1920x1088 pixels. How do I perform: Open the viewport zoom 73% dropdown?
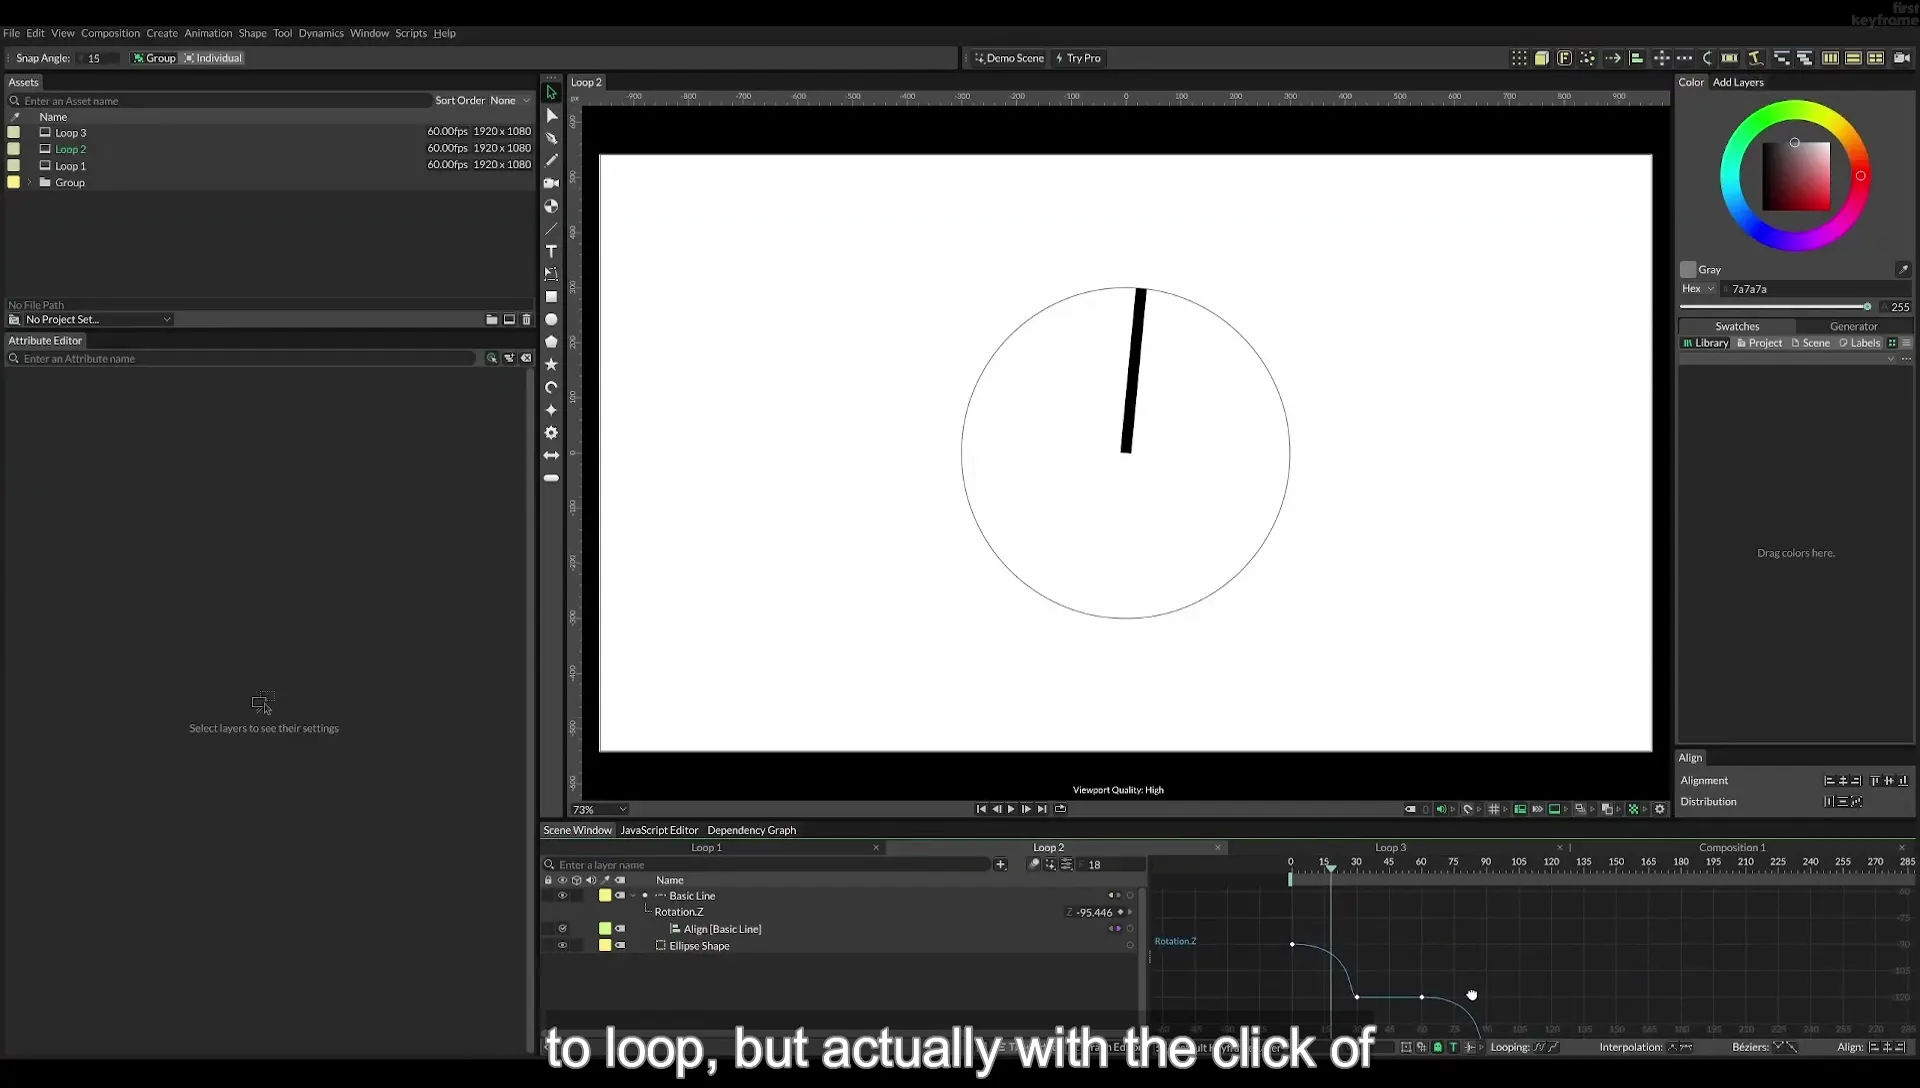point(599,810)
